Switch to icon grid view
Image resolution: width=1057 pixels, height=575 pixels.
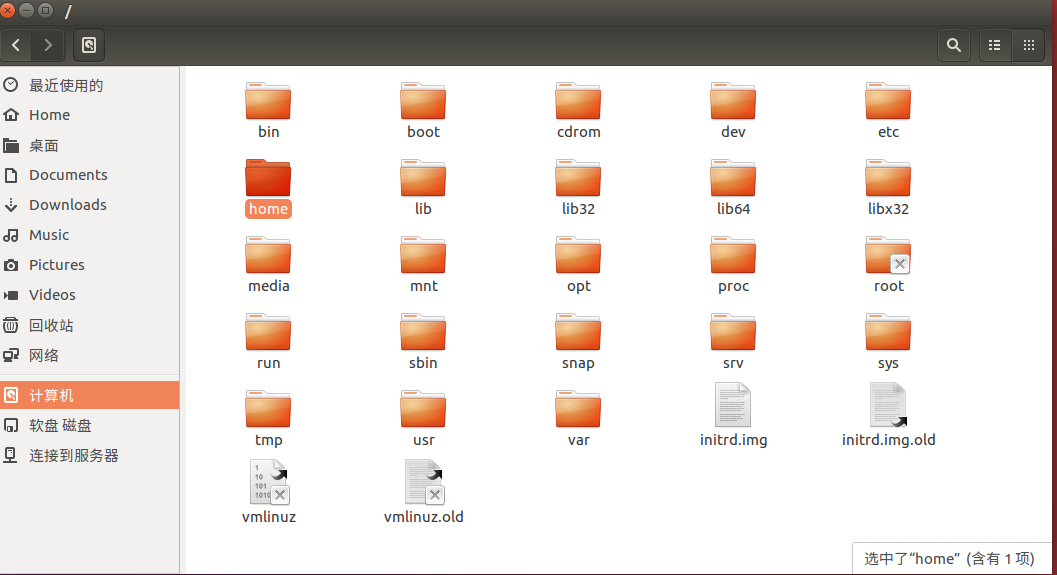[x=1029, y=45]
